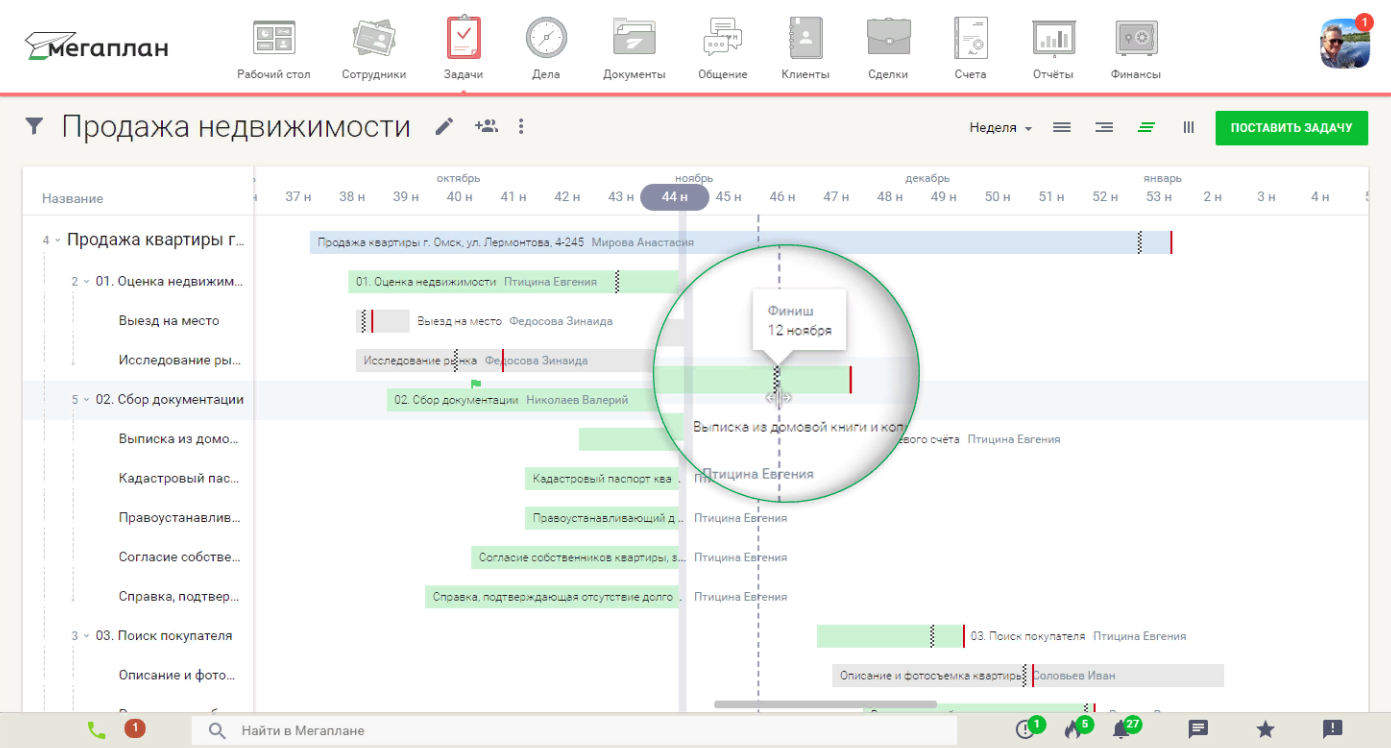Select Кадастровый пас... in task list
The height and width of the screenshot is (748, 1391).
pos(179,478)
